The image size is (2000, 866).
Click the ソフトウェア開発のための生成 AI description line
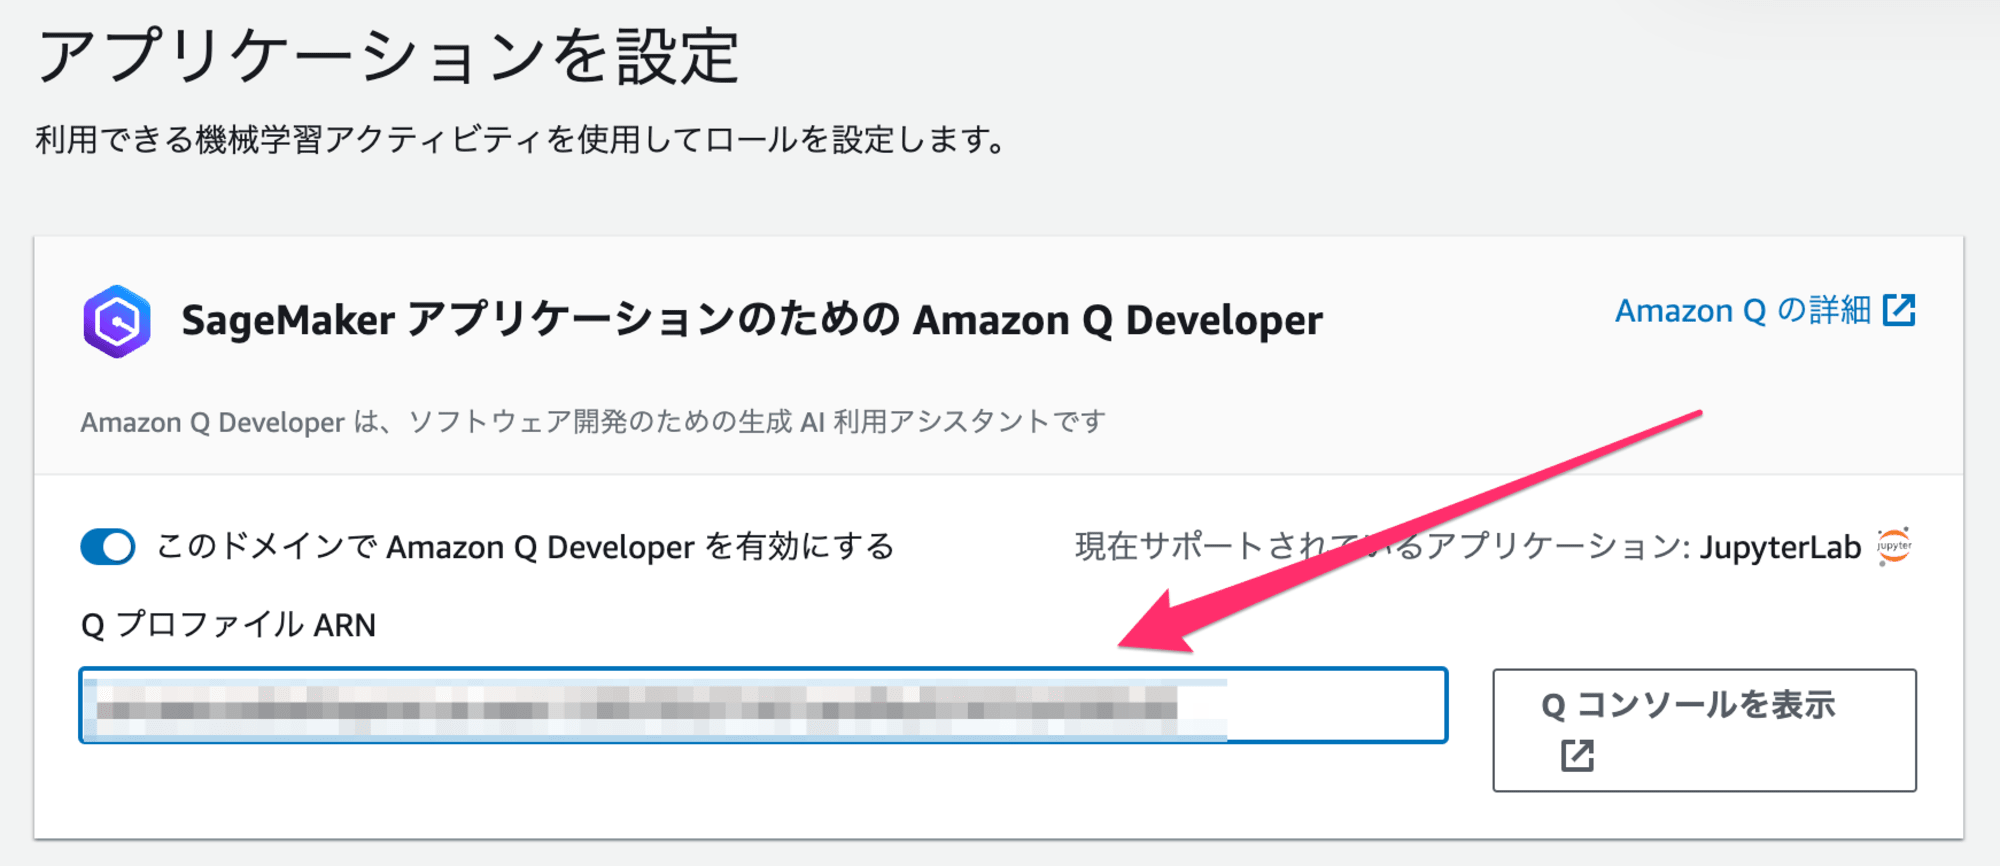(x=593, y=422)
